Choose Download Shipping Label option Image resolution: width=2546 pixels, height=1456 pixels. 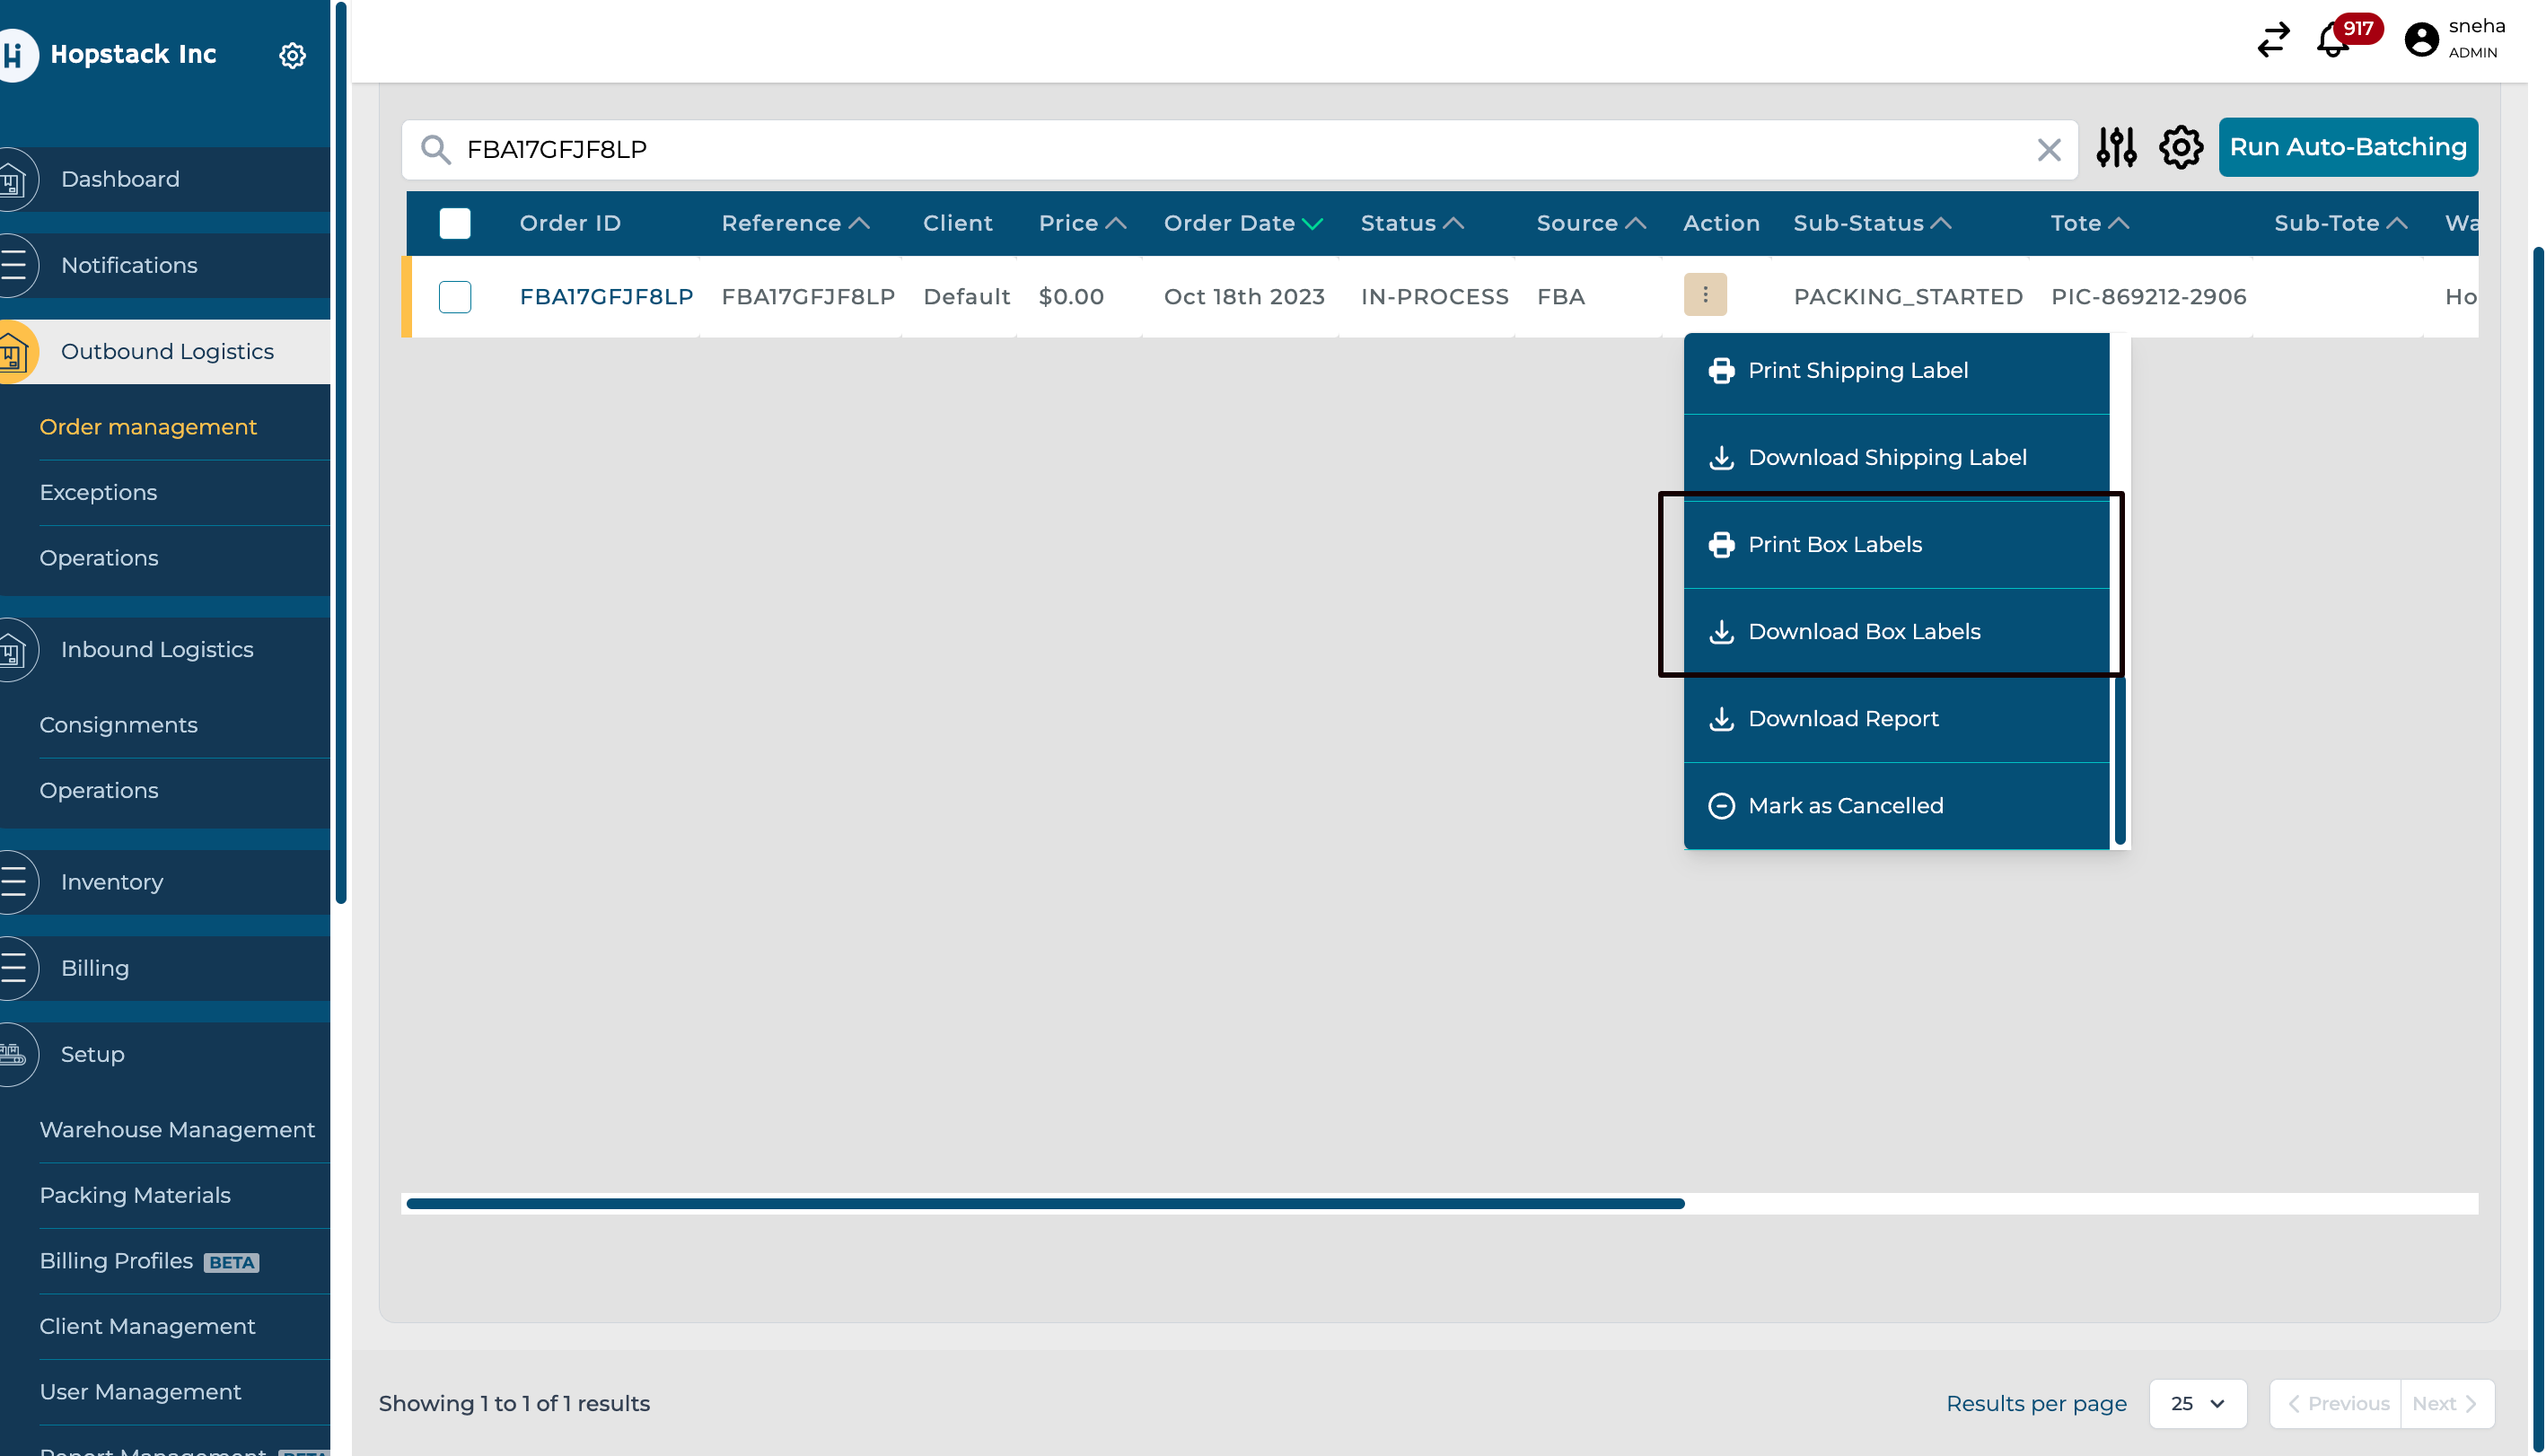coord(1886,457)
